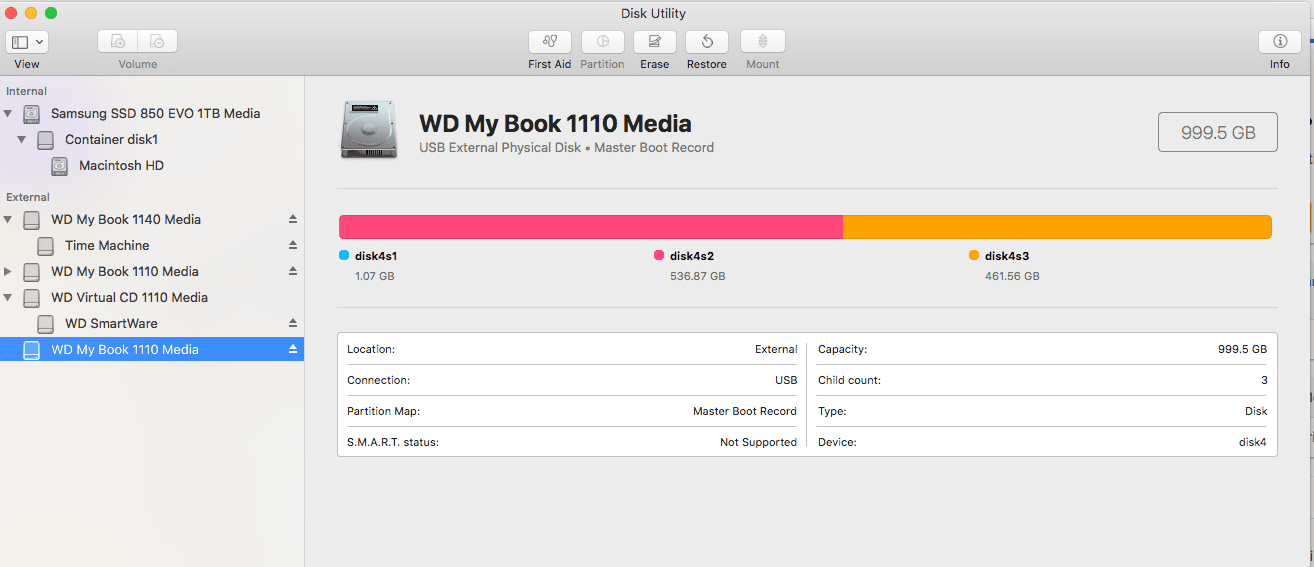The image size is (1314, 567).
Task: Click the orange disk4s3 bar segment
Action: click(1057, 227)
